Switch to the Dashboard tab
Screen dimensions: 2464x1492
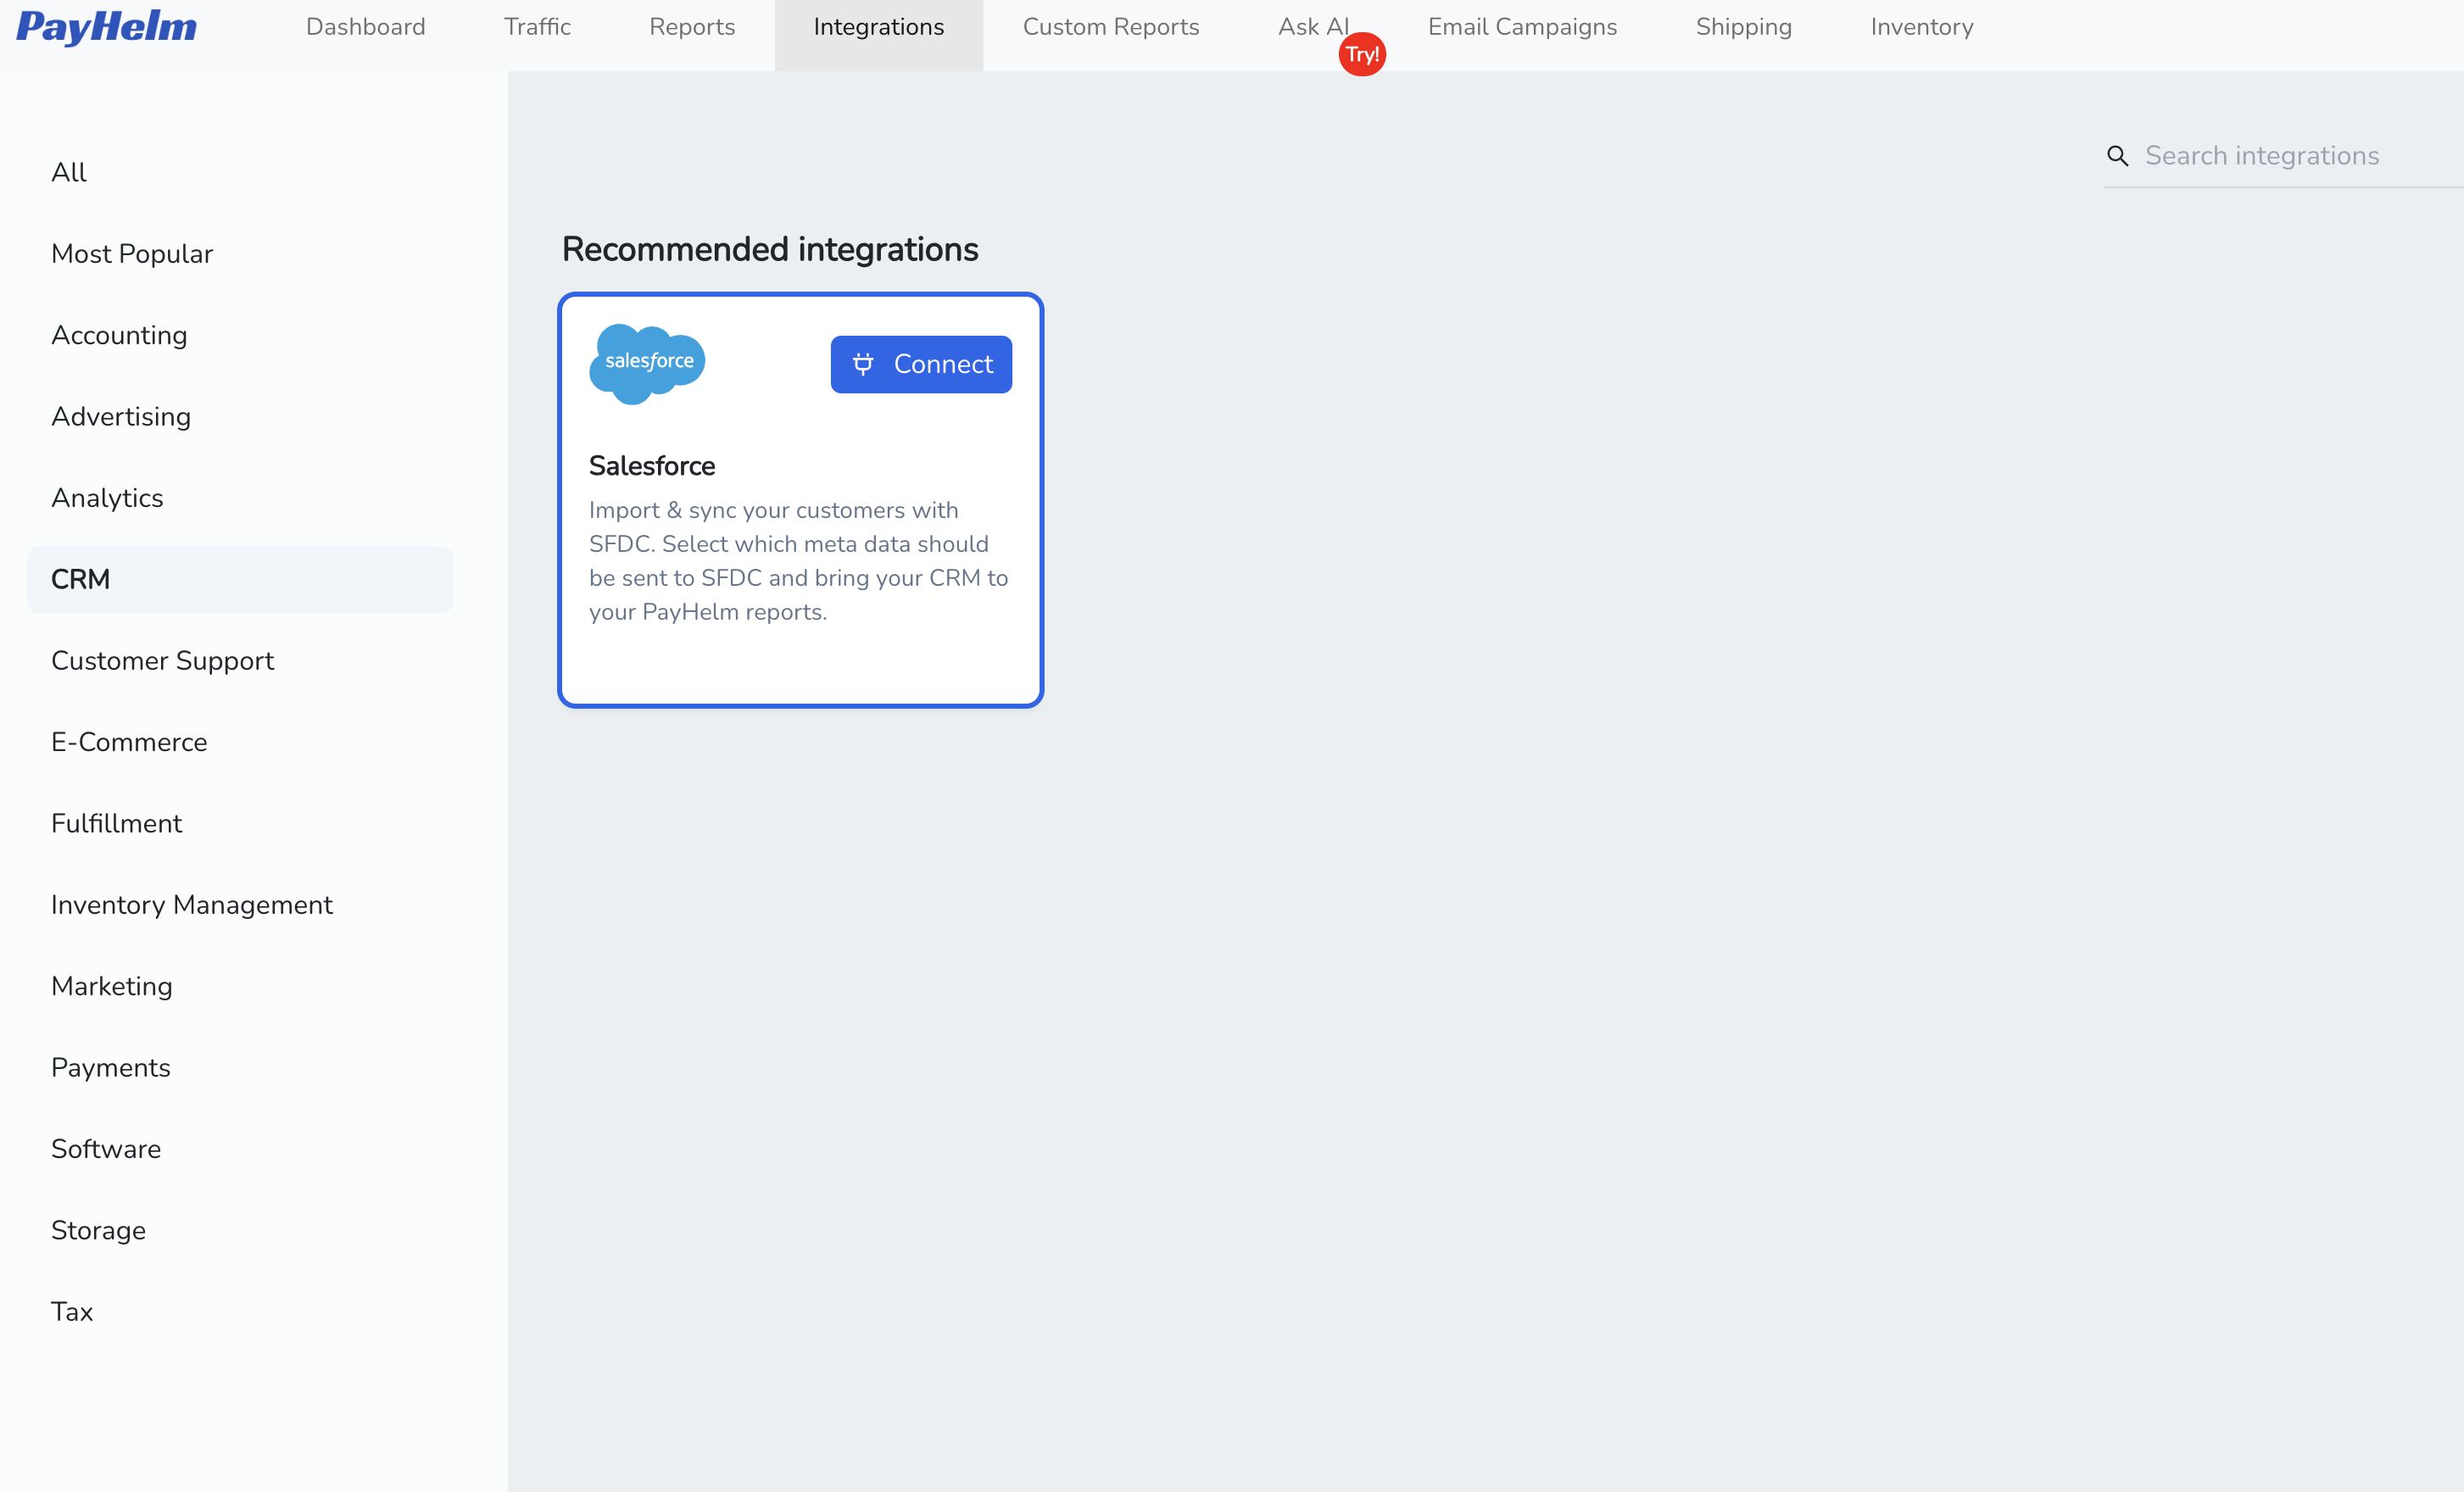click(x=365, y=27)
